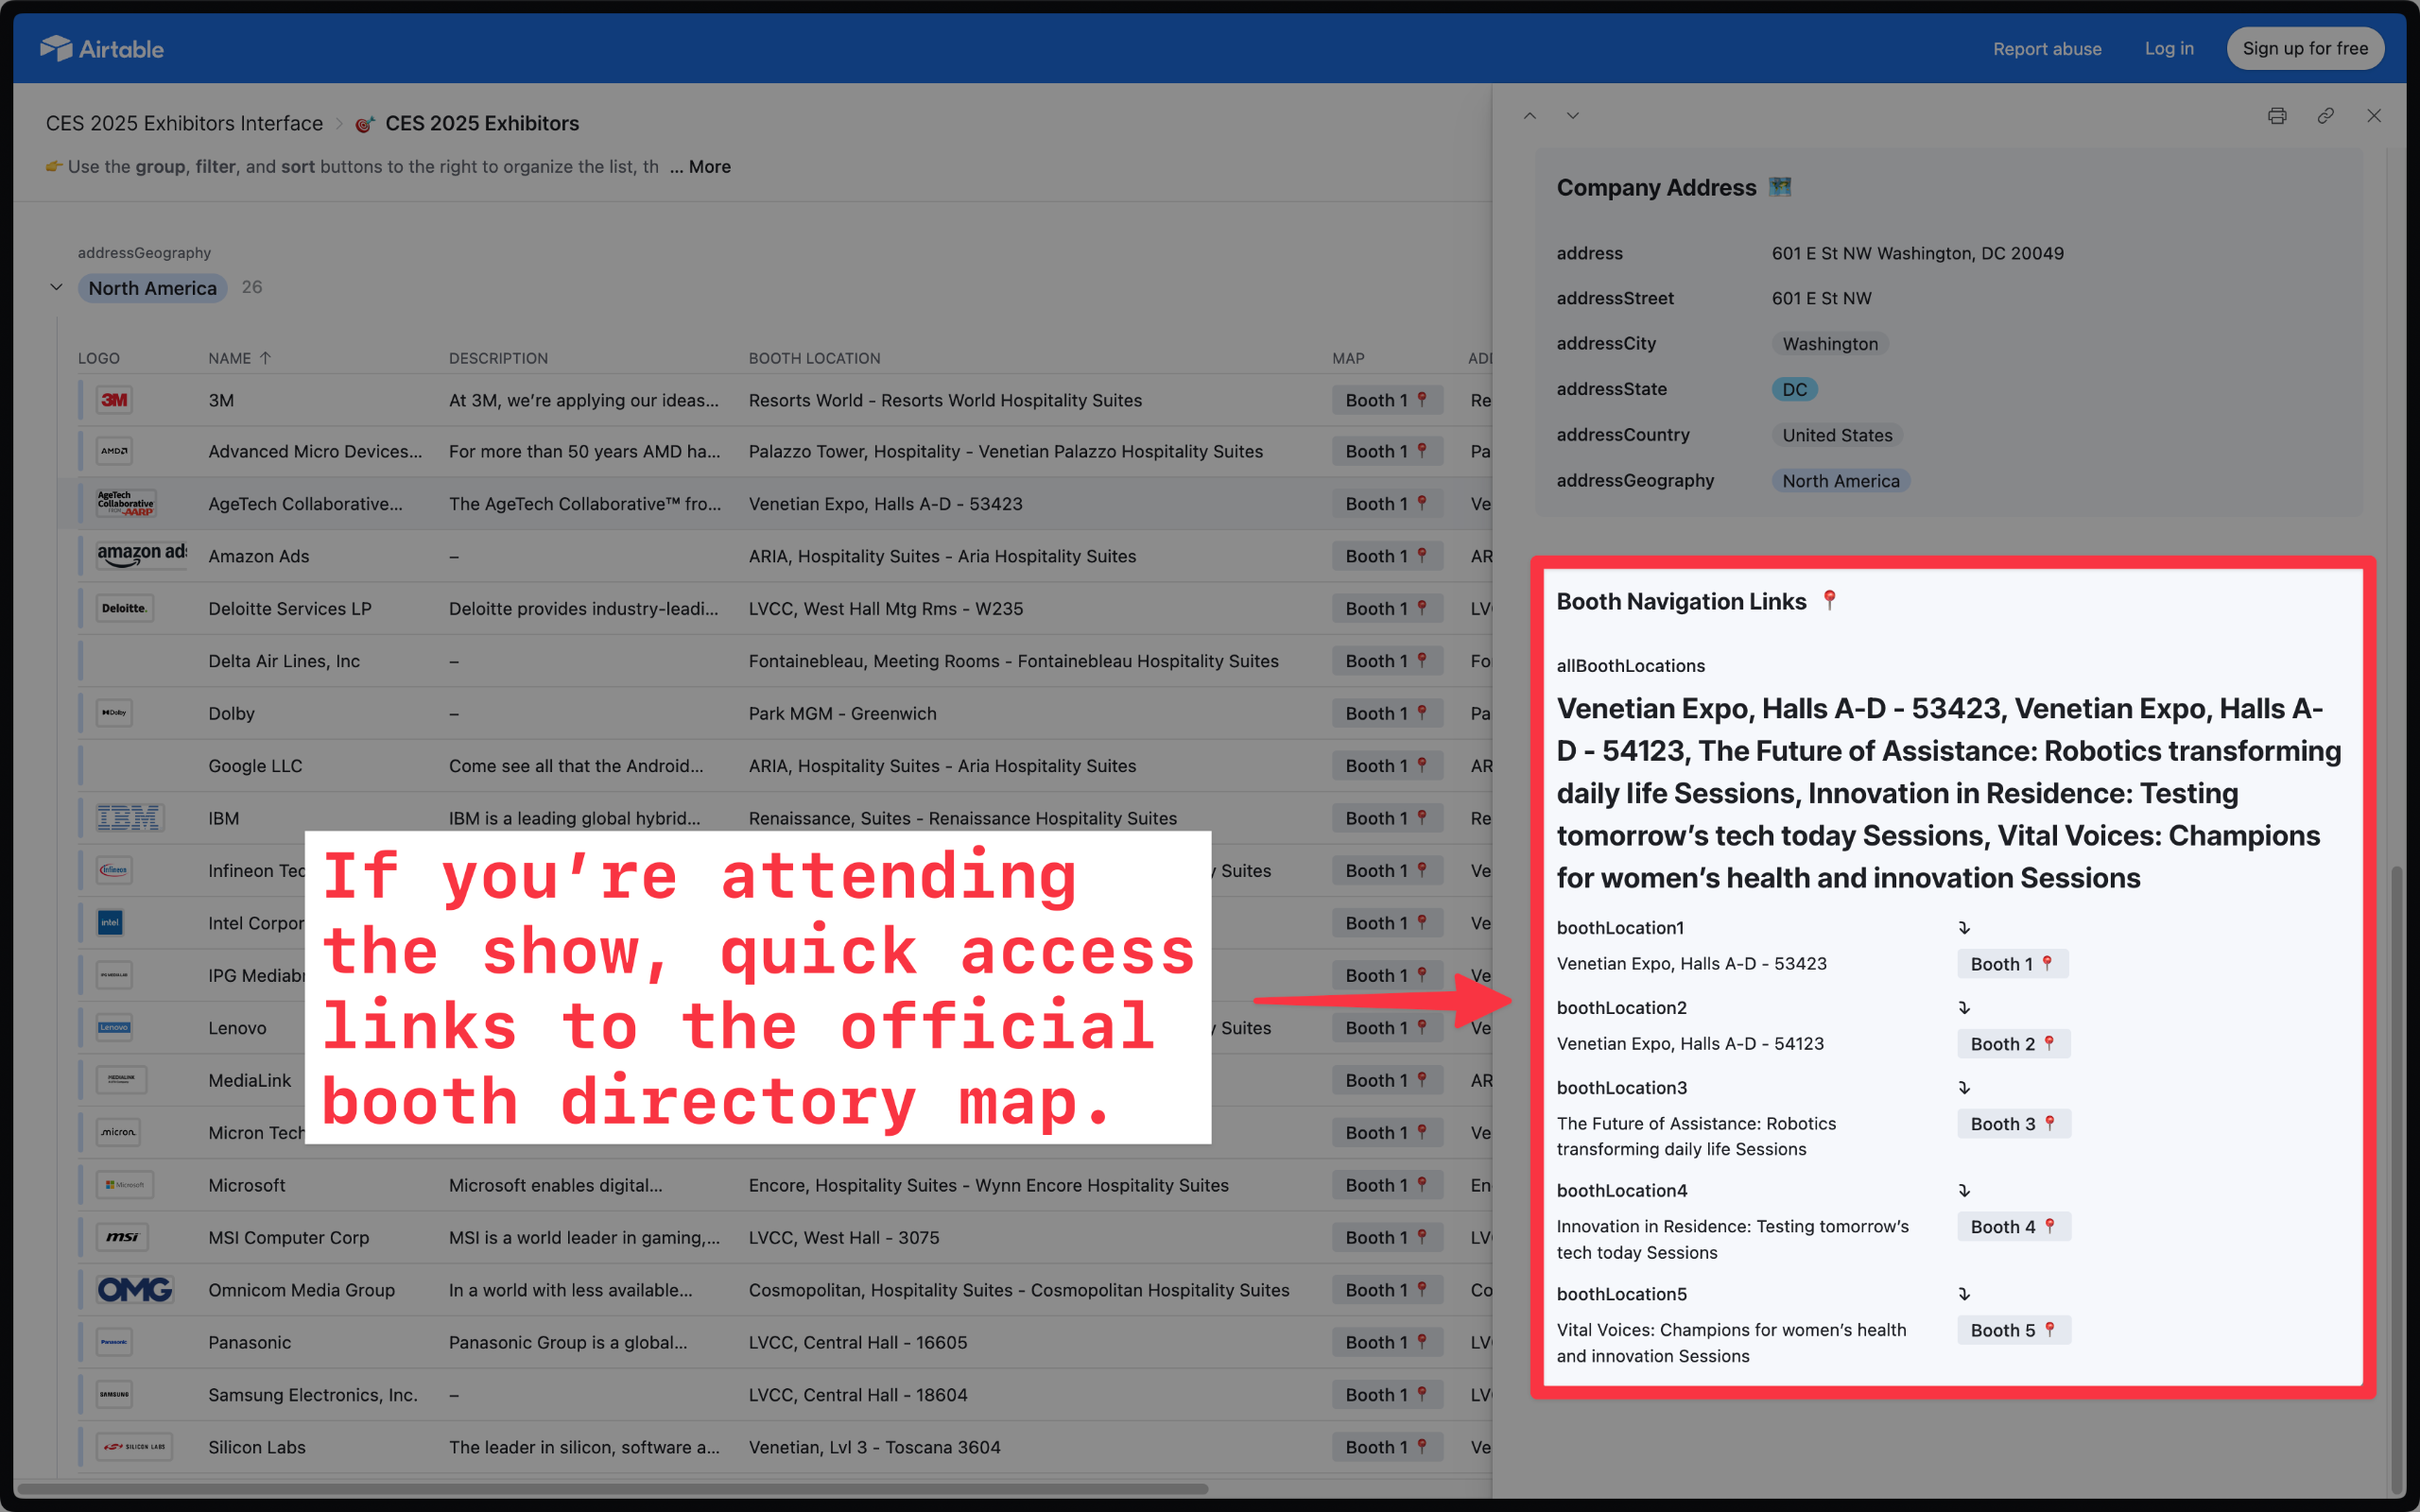
Task: Click the horizontal scrollbar below table
Action: pos(612,1489)
